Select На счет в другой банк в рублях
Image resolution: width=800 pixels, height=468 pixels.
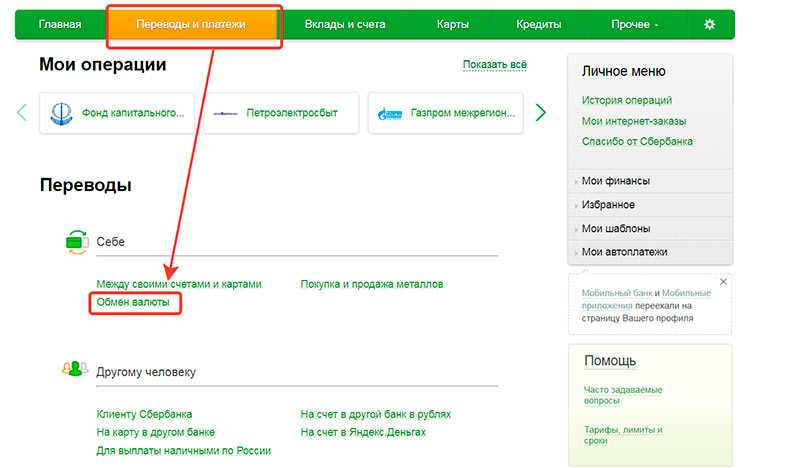376,414
